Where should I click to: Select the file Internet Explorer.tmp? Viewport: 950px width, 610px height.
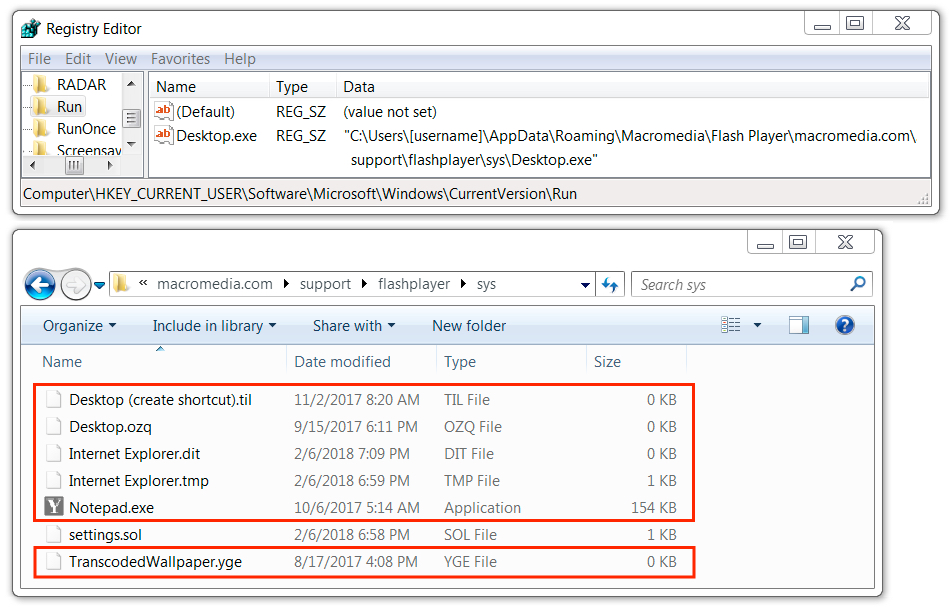[x=138, y=481]
